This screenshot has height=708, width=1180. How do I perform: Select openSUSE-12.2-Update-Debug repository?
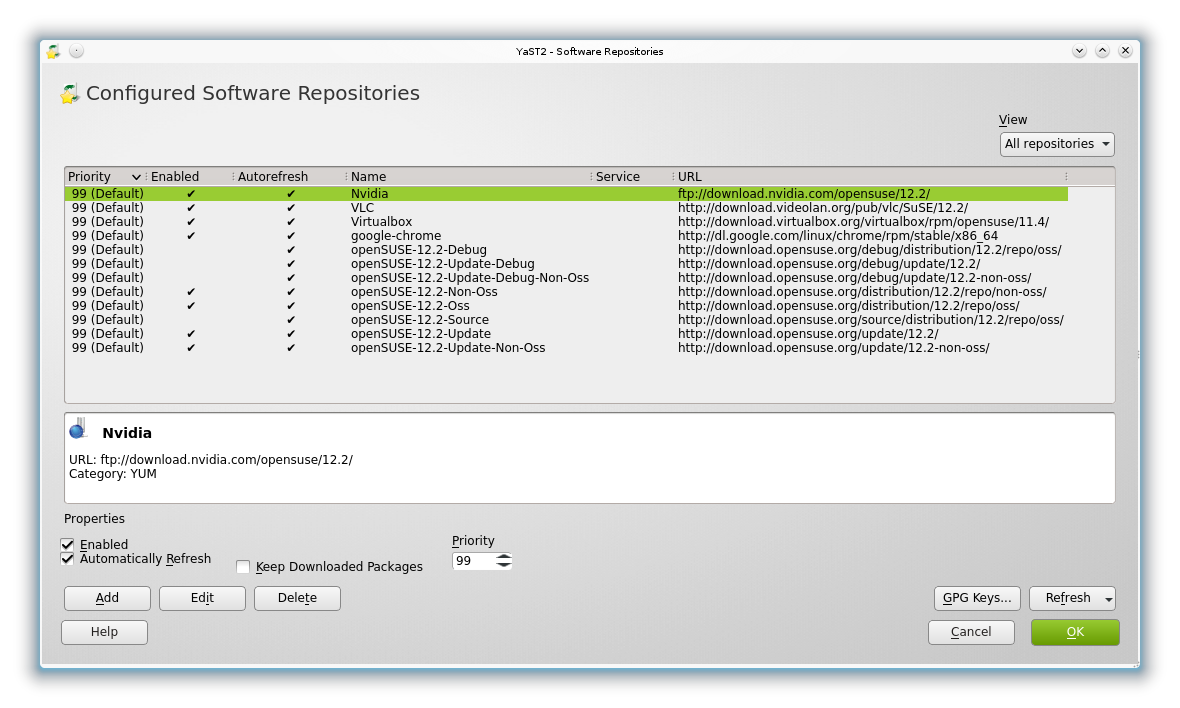[442, 264]
